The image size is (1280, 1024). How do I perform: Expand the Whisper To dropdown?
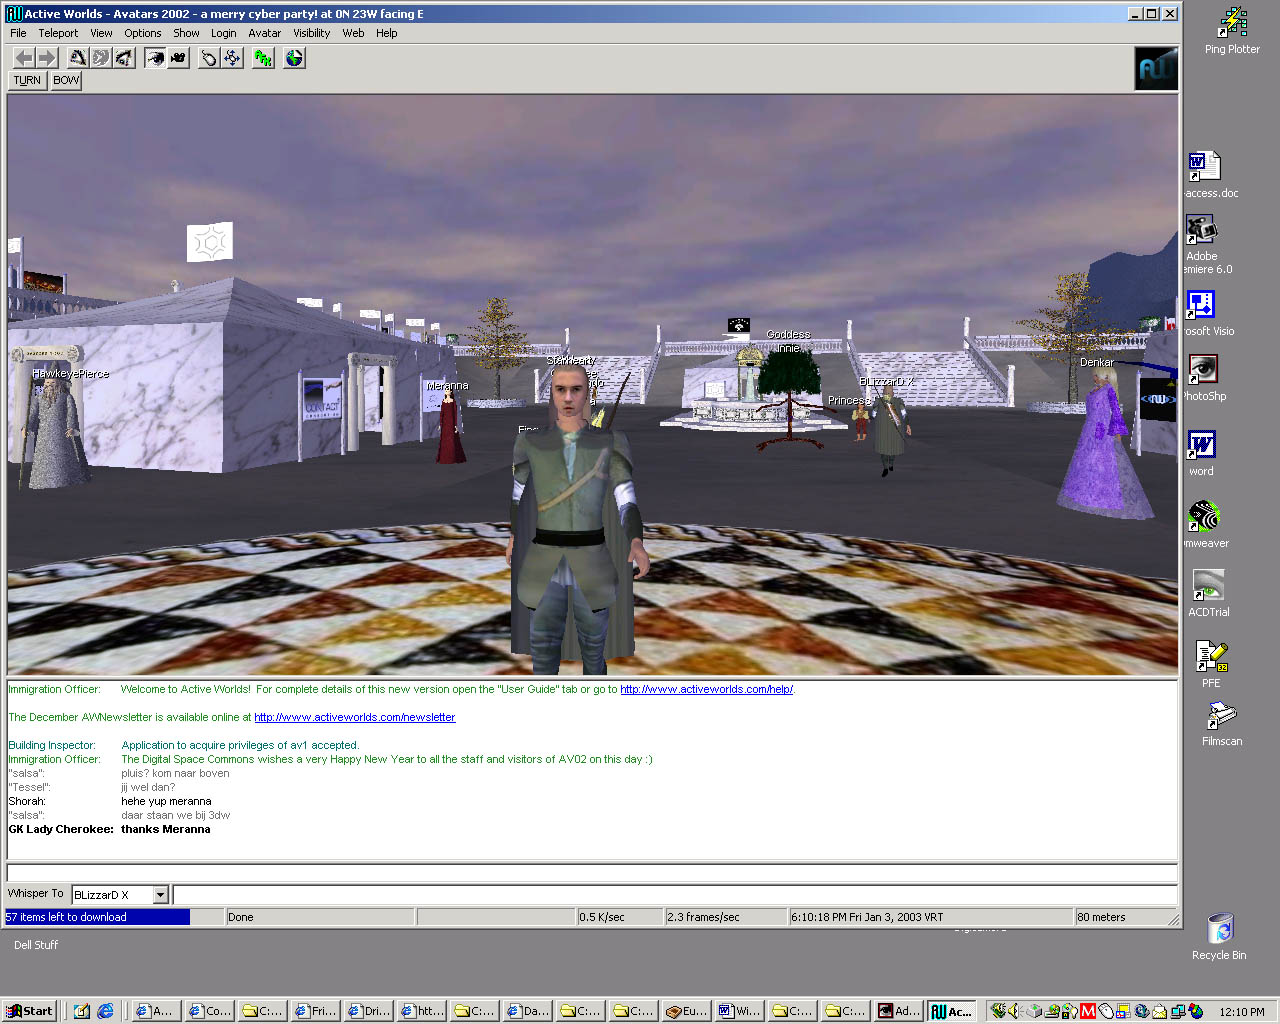(x=160, y=895)
